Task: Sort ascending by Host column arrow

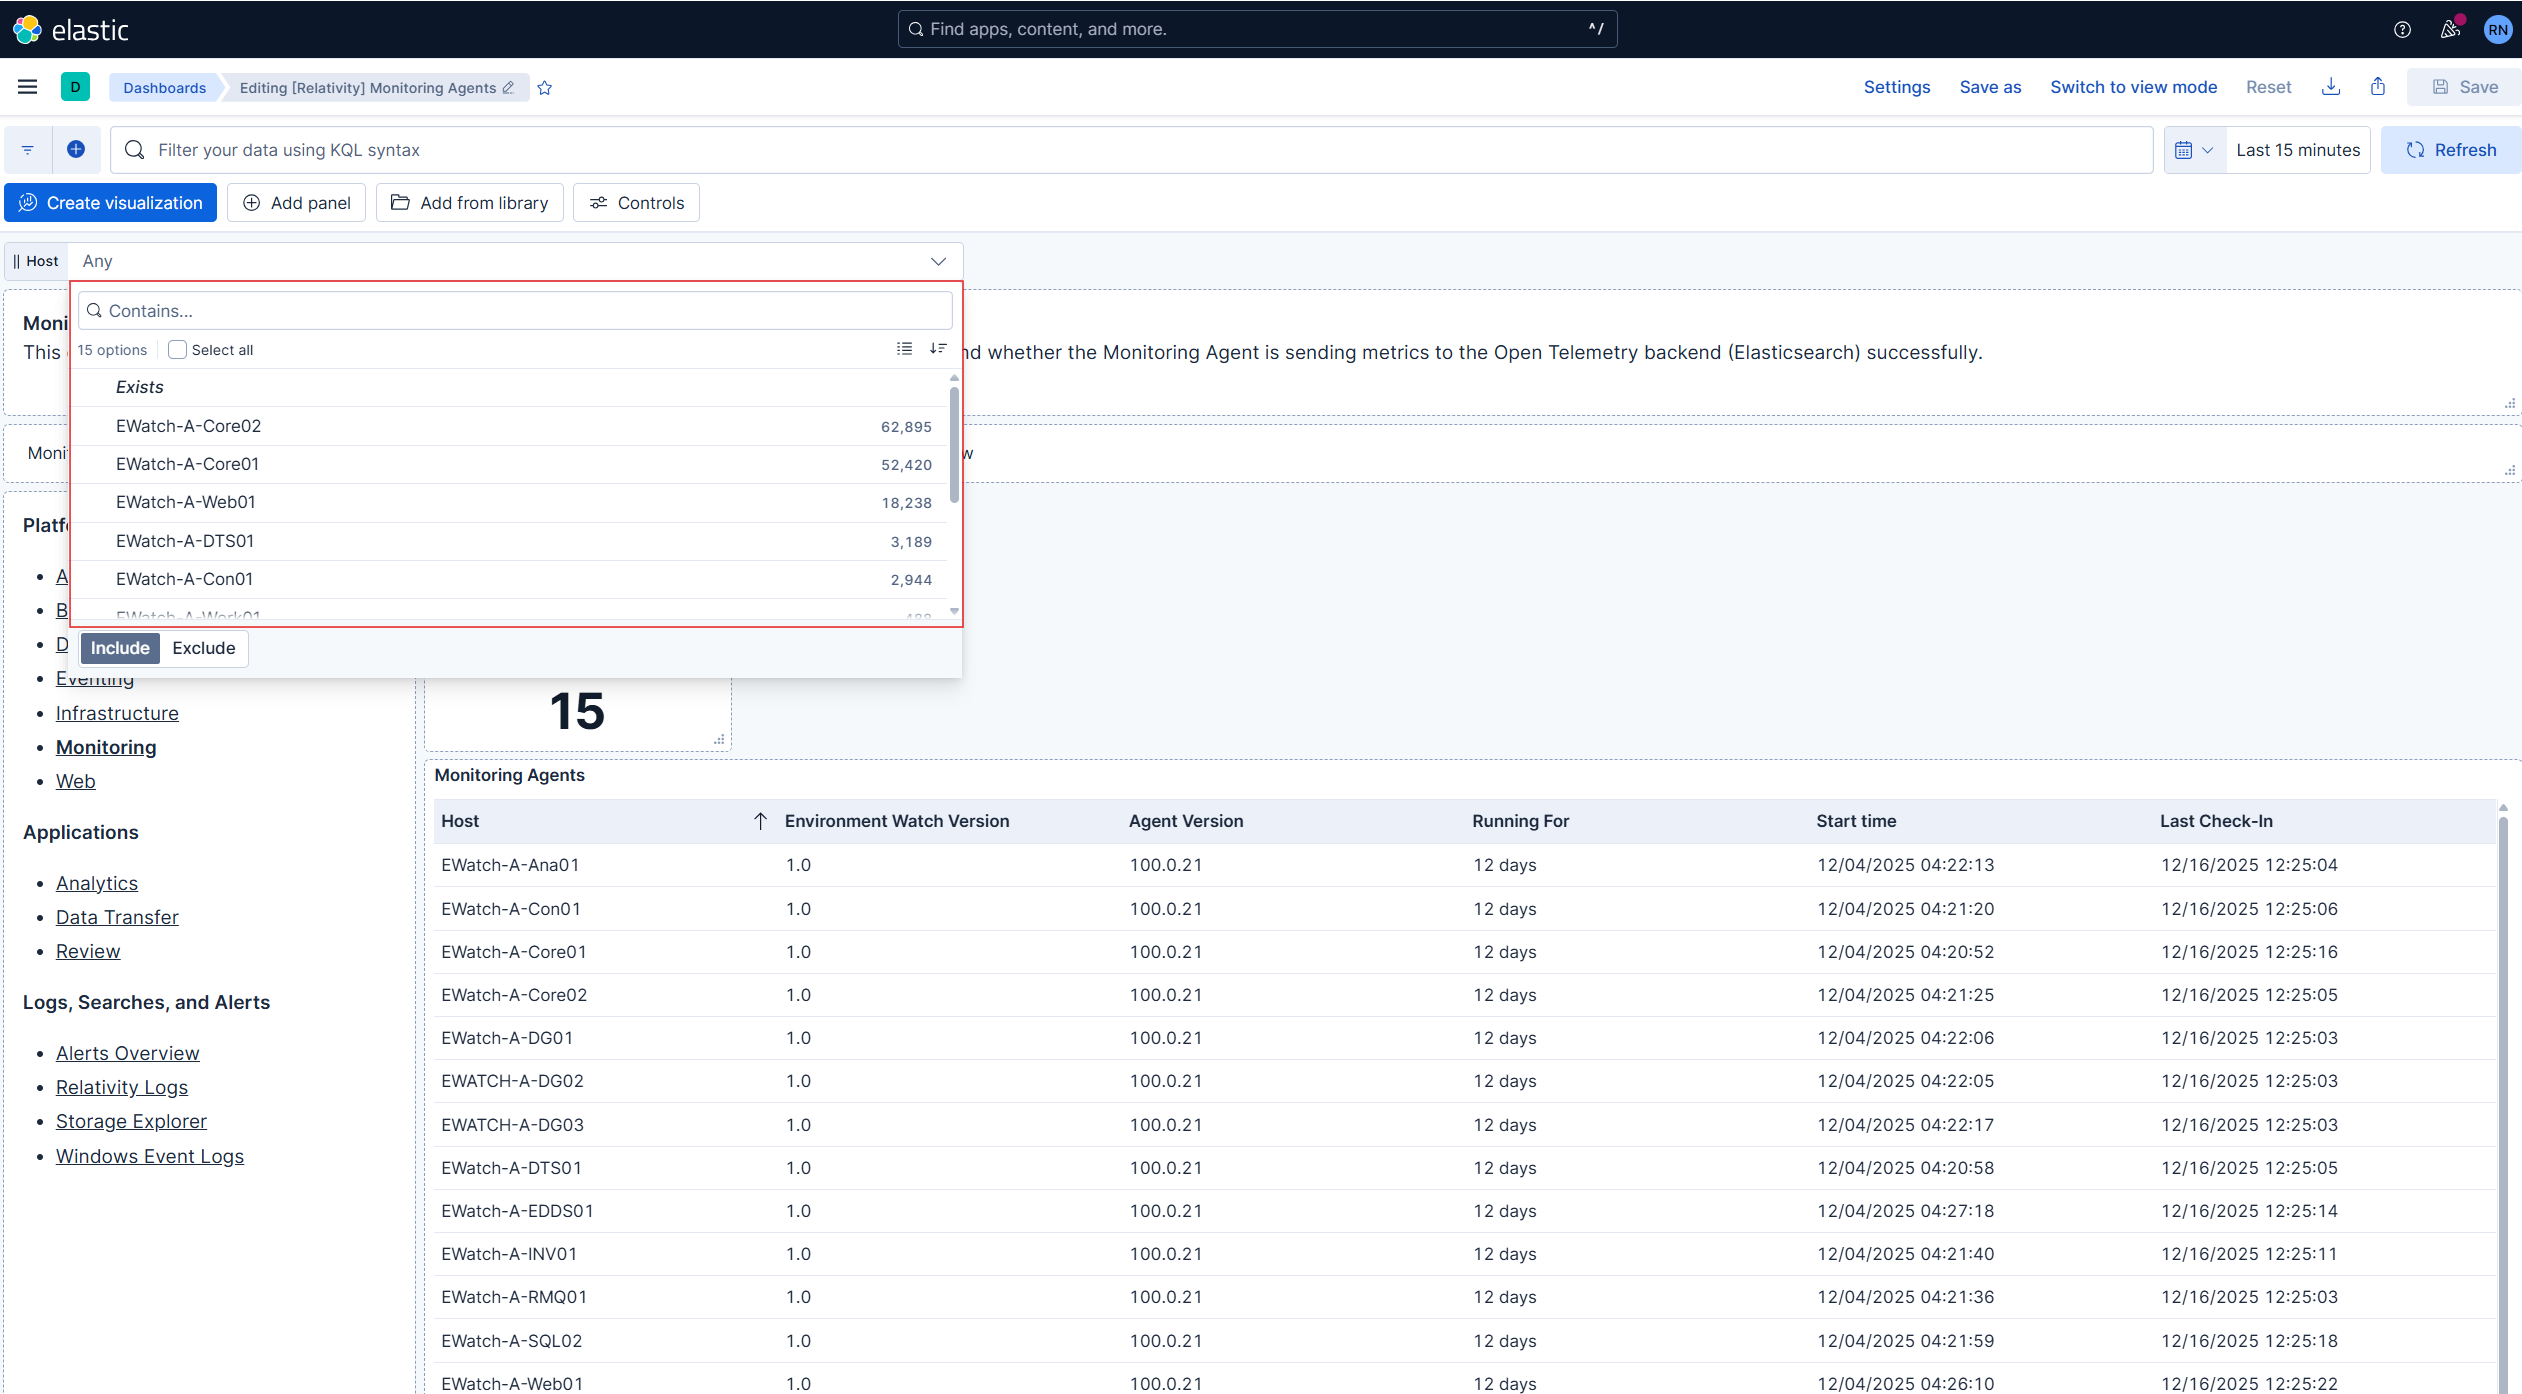Action: pos(760,821)
